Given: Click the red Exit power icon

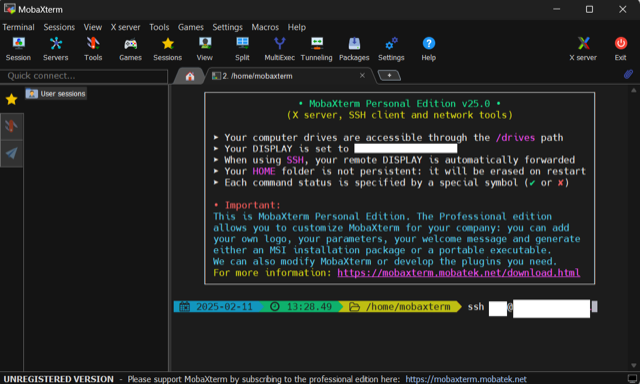Looking at the screenshot, I should pyautogui.click(x=621, y=49).
